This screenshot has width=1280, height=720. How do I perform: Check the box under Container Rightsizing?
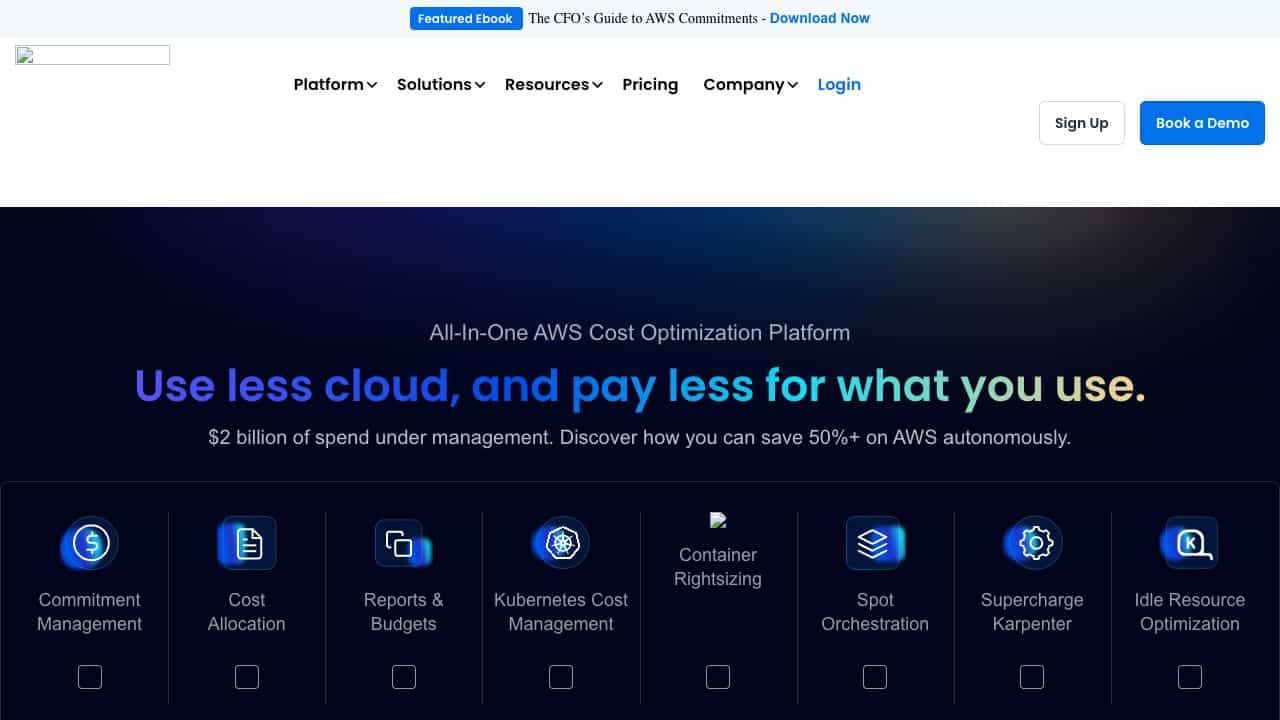718,677
